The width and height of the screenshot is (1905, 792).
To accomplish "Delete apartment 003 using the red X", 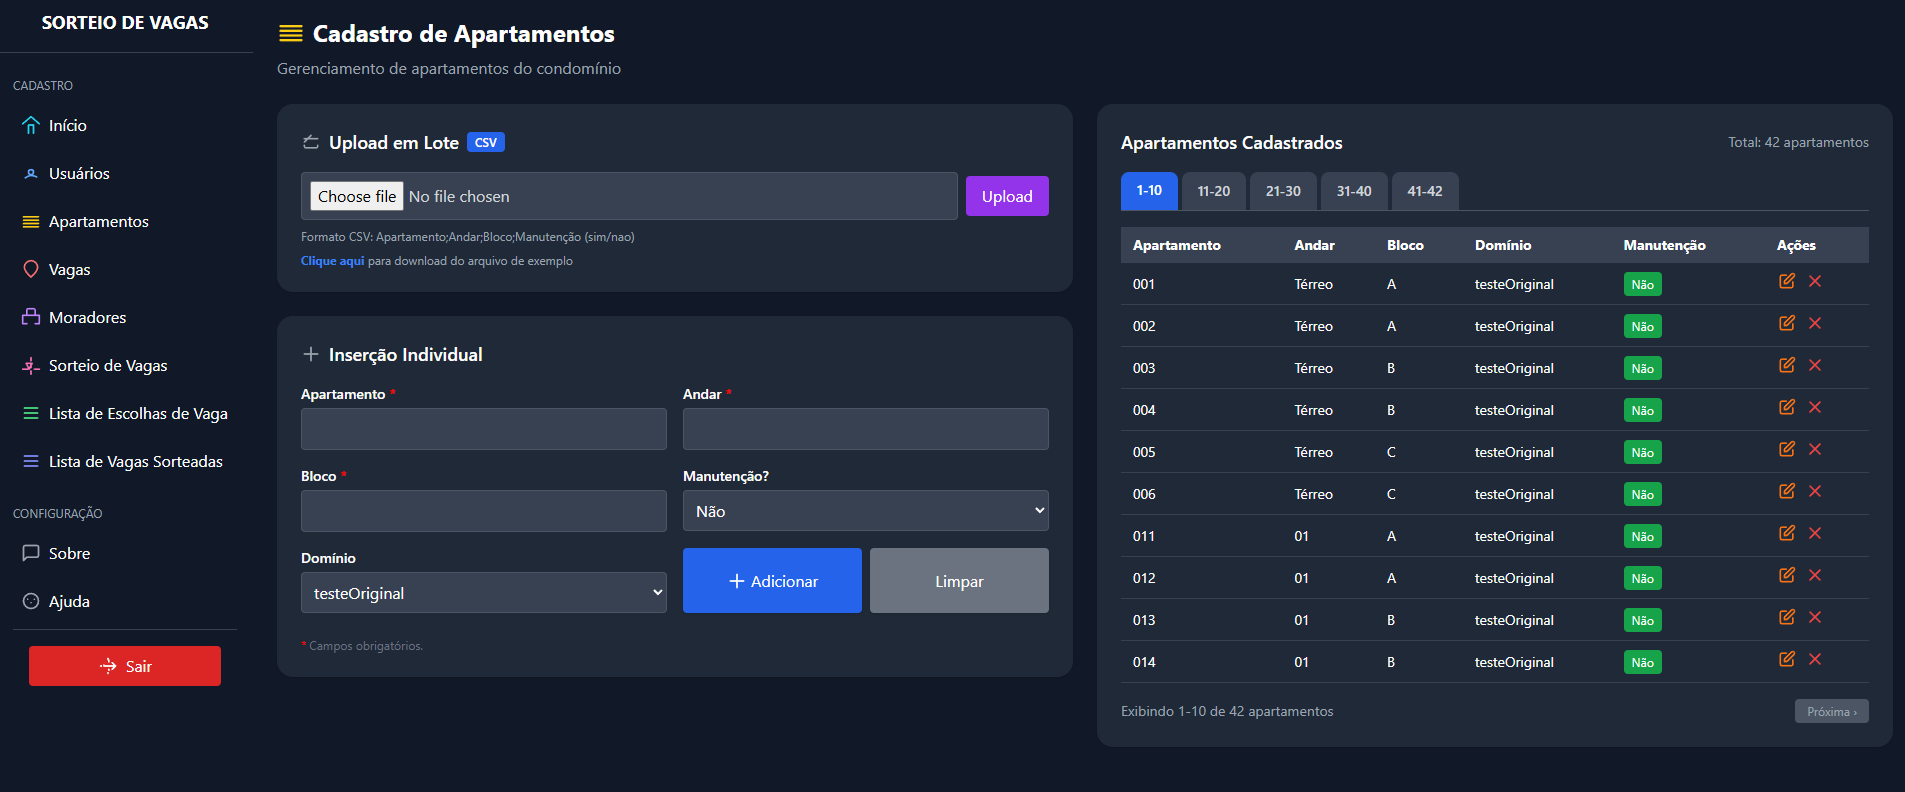I will pyautogui.click(x=1815, y=366).
